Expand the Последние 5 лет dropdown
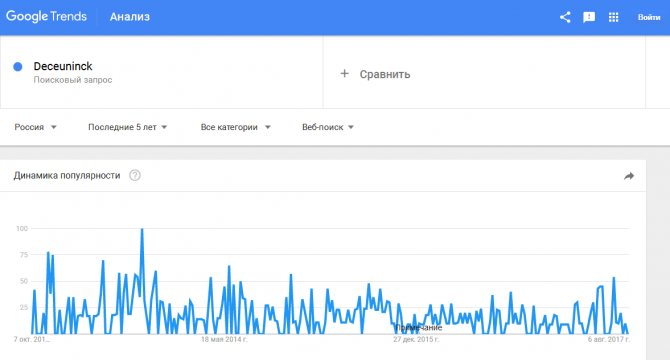The image size is (670, 360). pyautogui.click(x=127, y=127)
